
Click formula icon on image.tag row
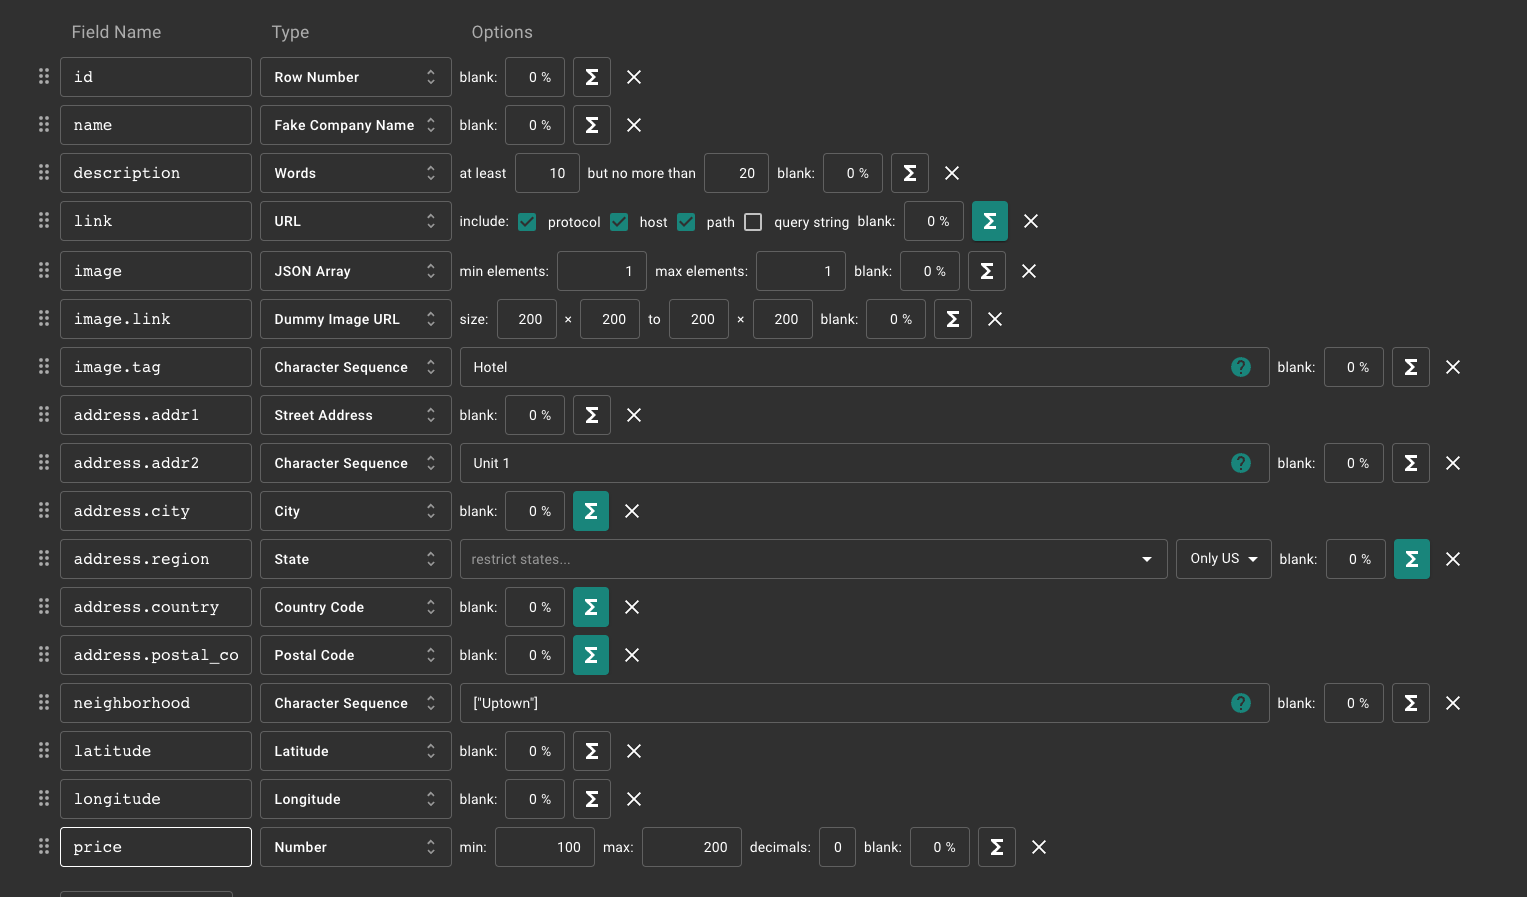pyautogui.click(x=1411, y=367)
